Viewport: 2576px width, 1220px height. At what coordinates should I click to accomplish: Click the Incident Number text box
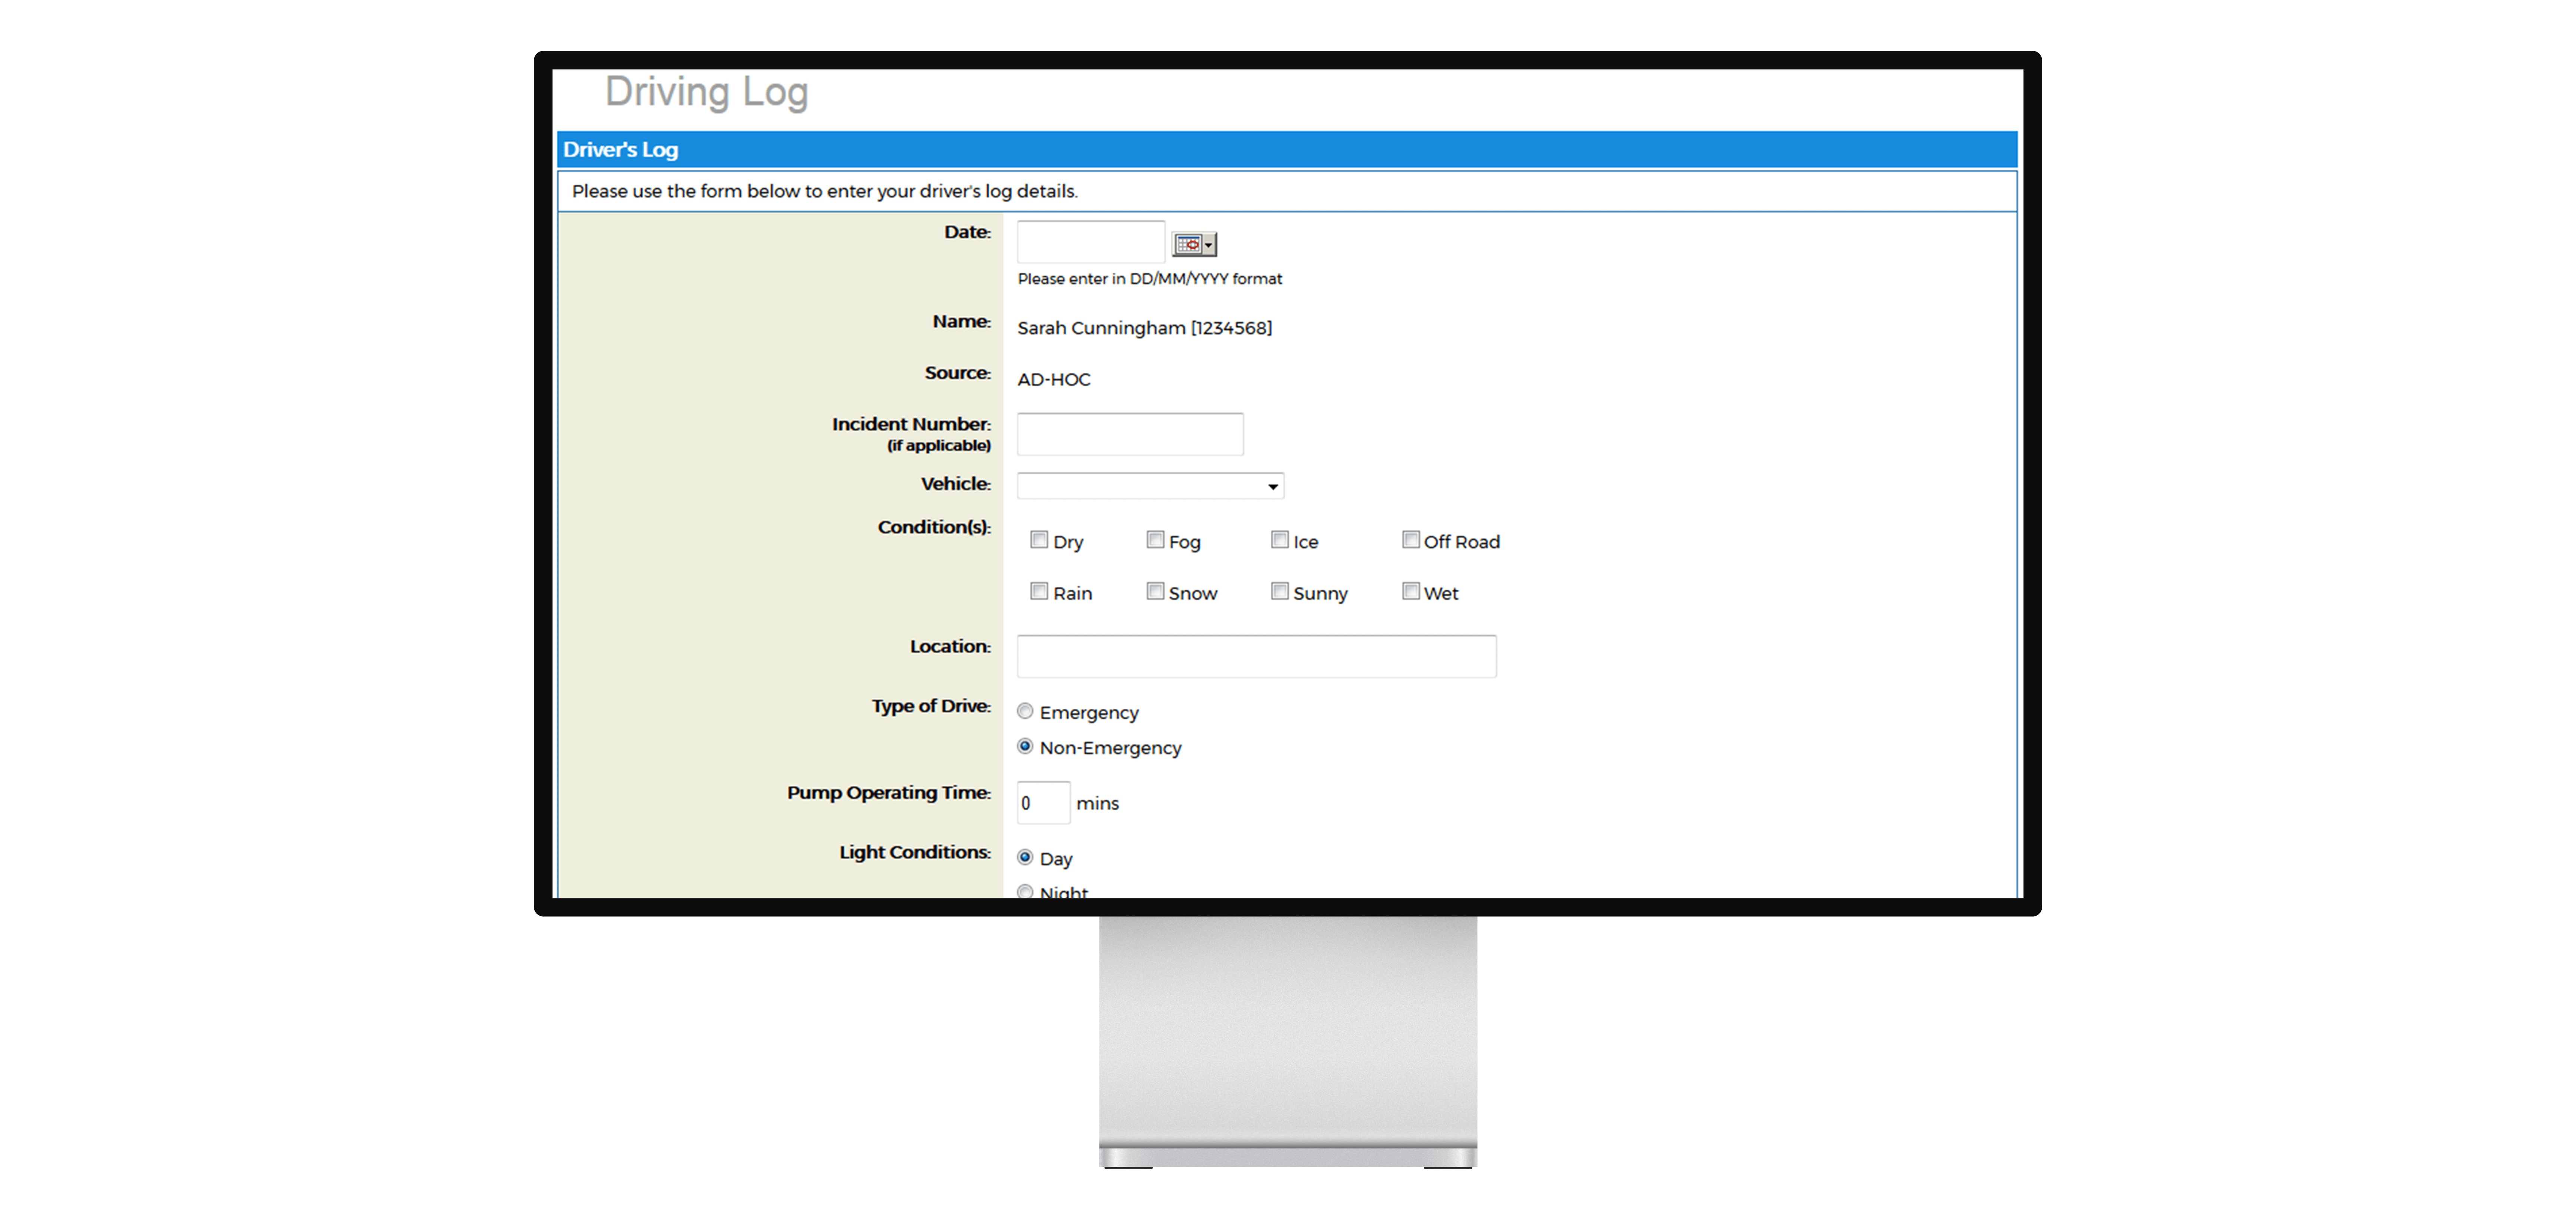(x=1130, y=434)
